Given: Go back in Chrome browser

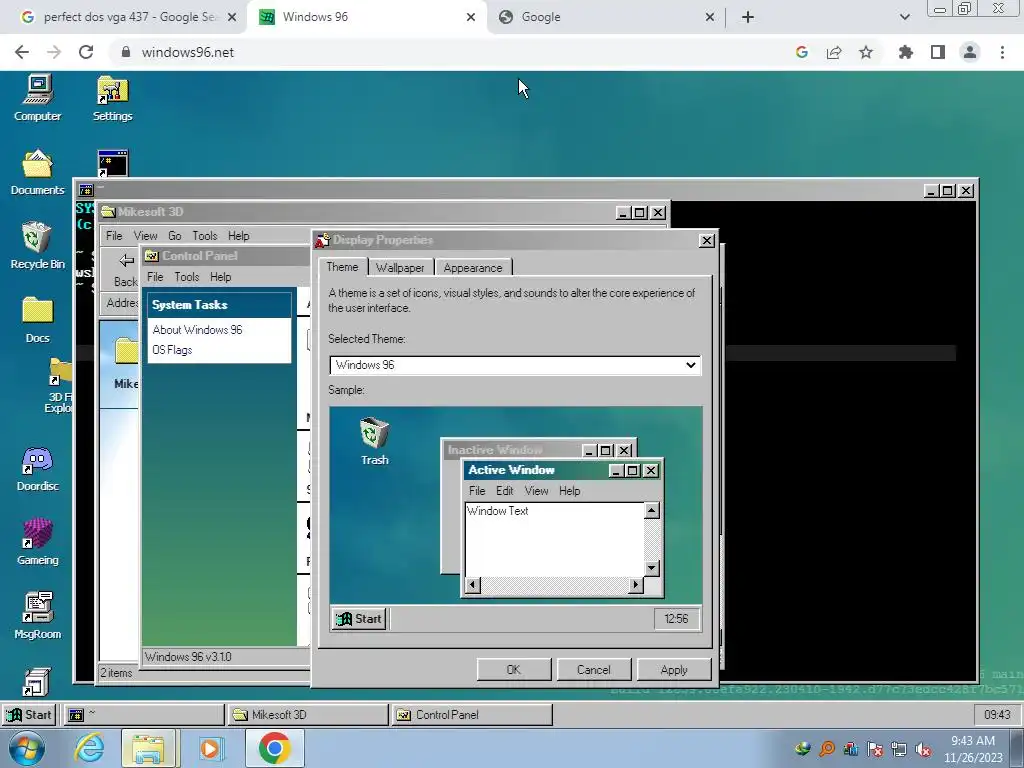Looking at the screenshot, I should tap(22, 52).
